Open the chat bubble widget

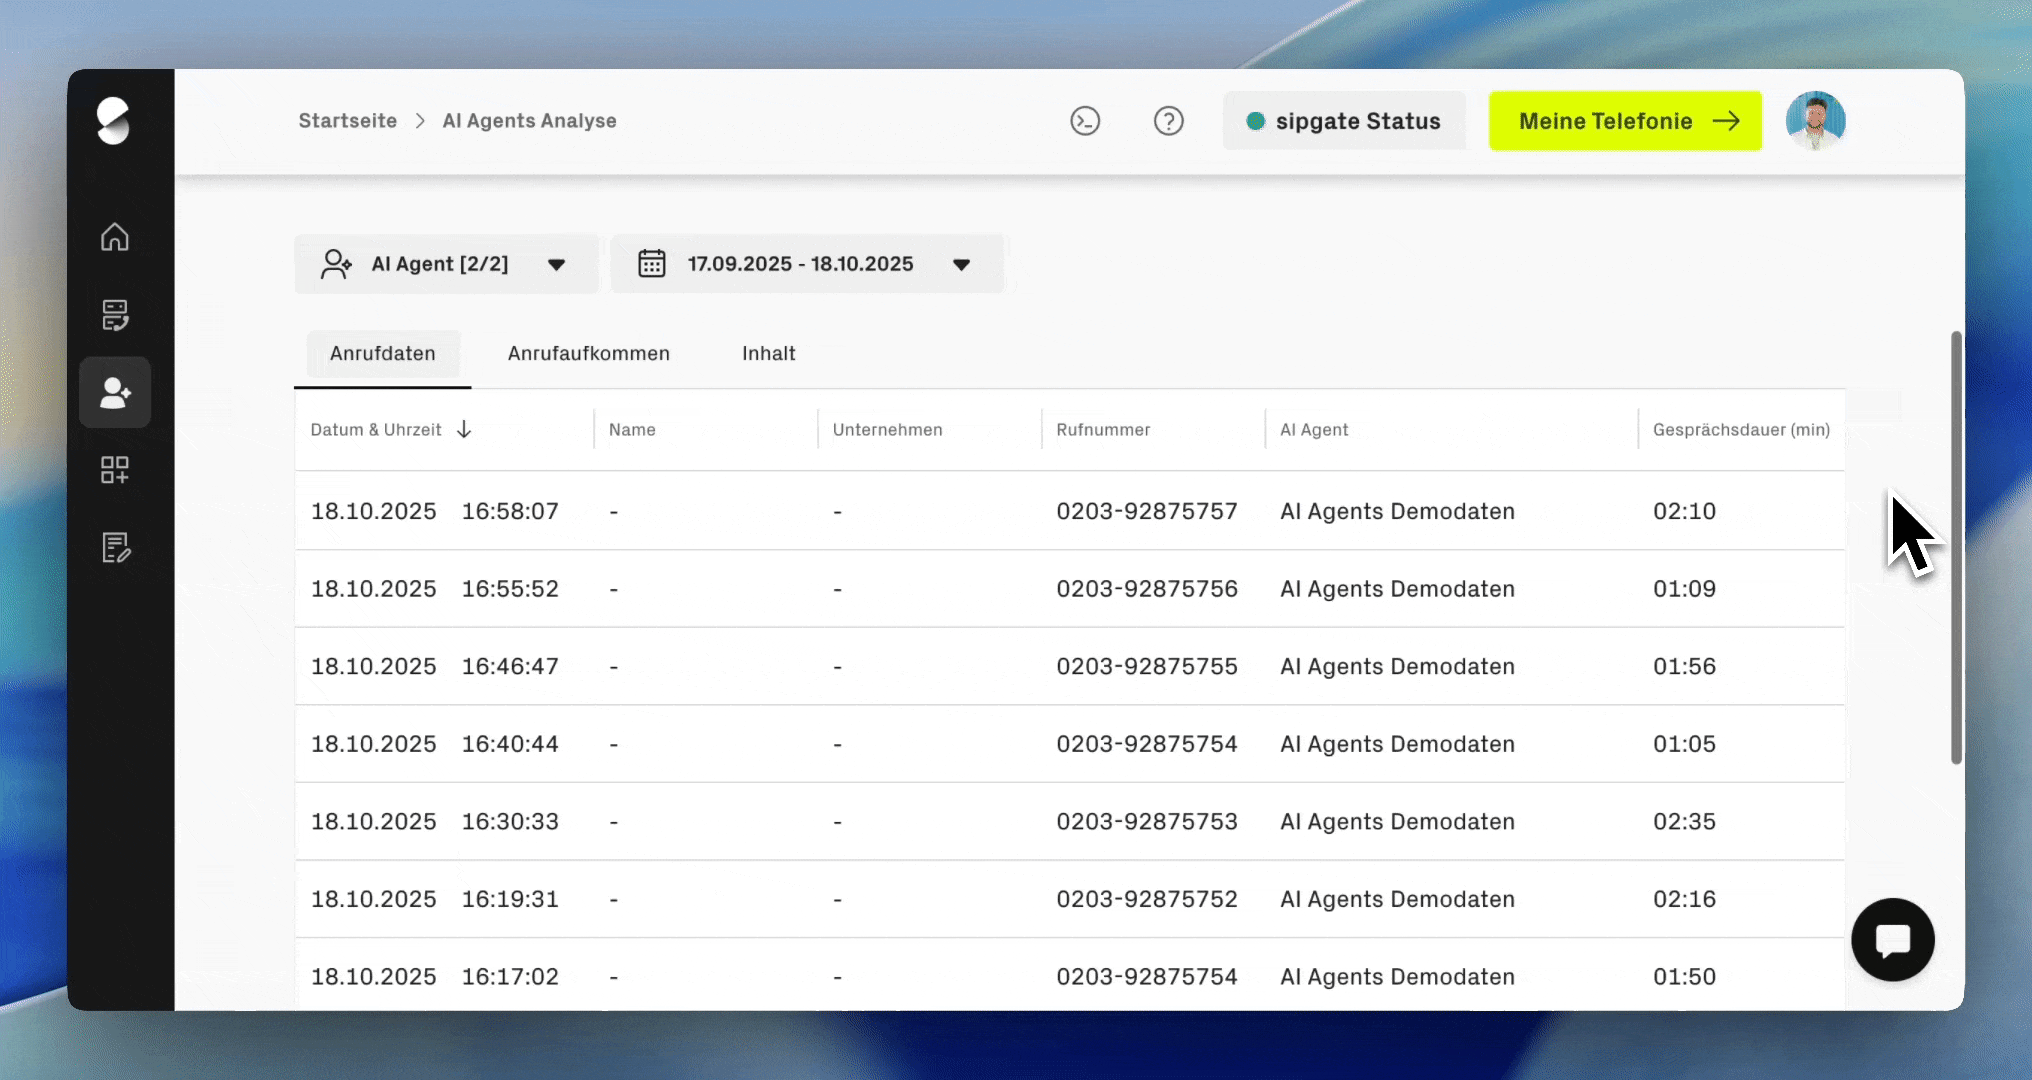click(1892, 940)
